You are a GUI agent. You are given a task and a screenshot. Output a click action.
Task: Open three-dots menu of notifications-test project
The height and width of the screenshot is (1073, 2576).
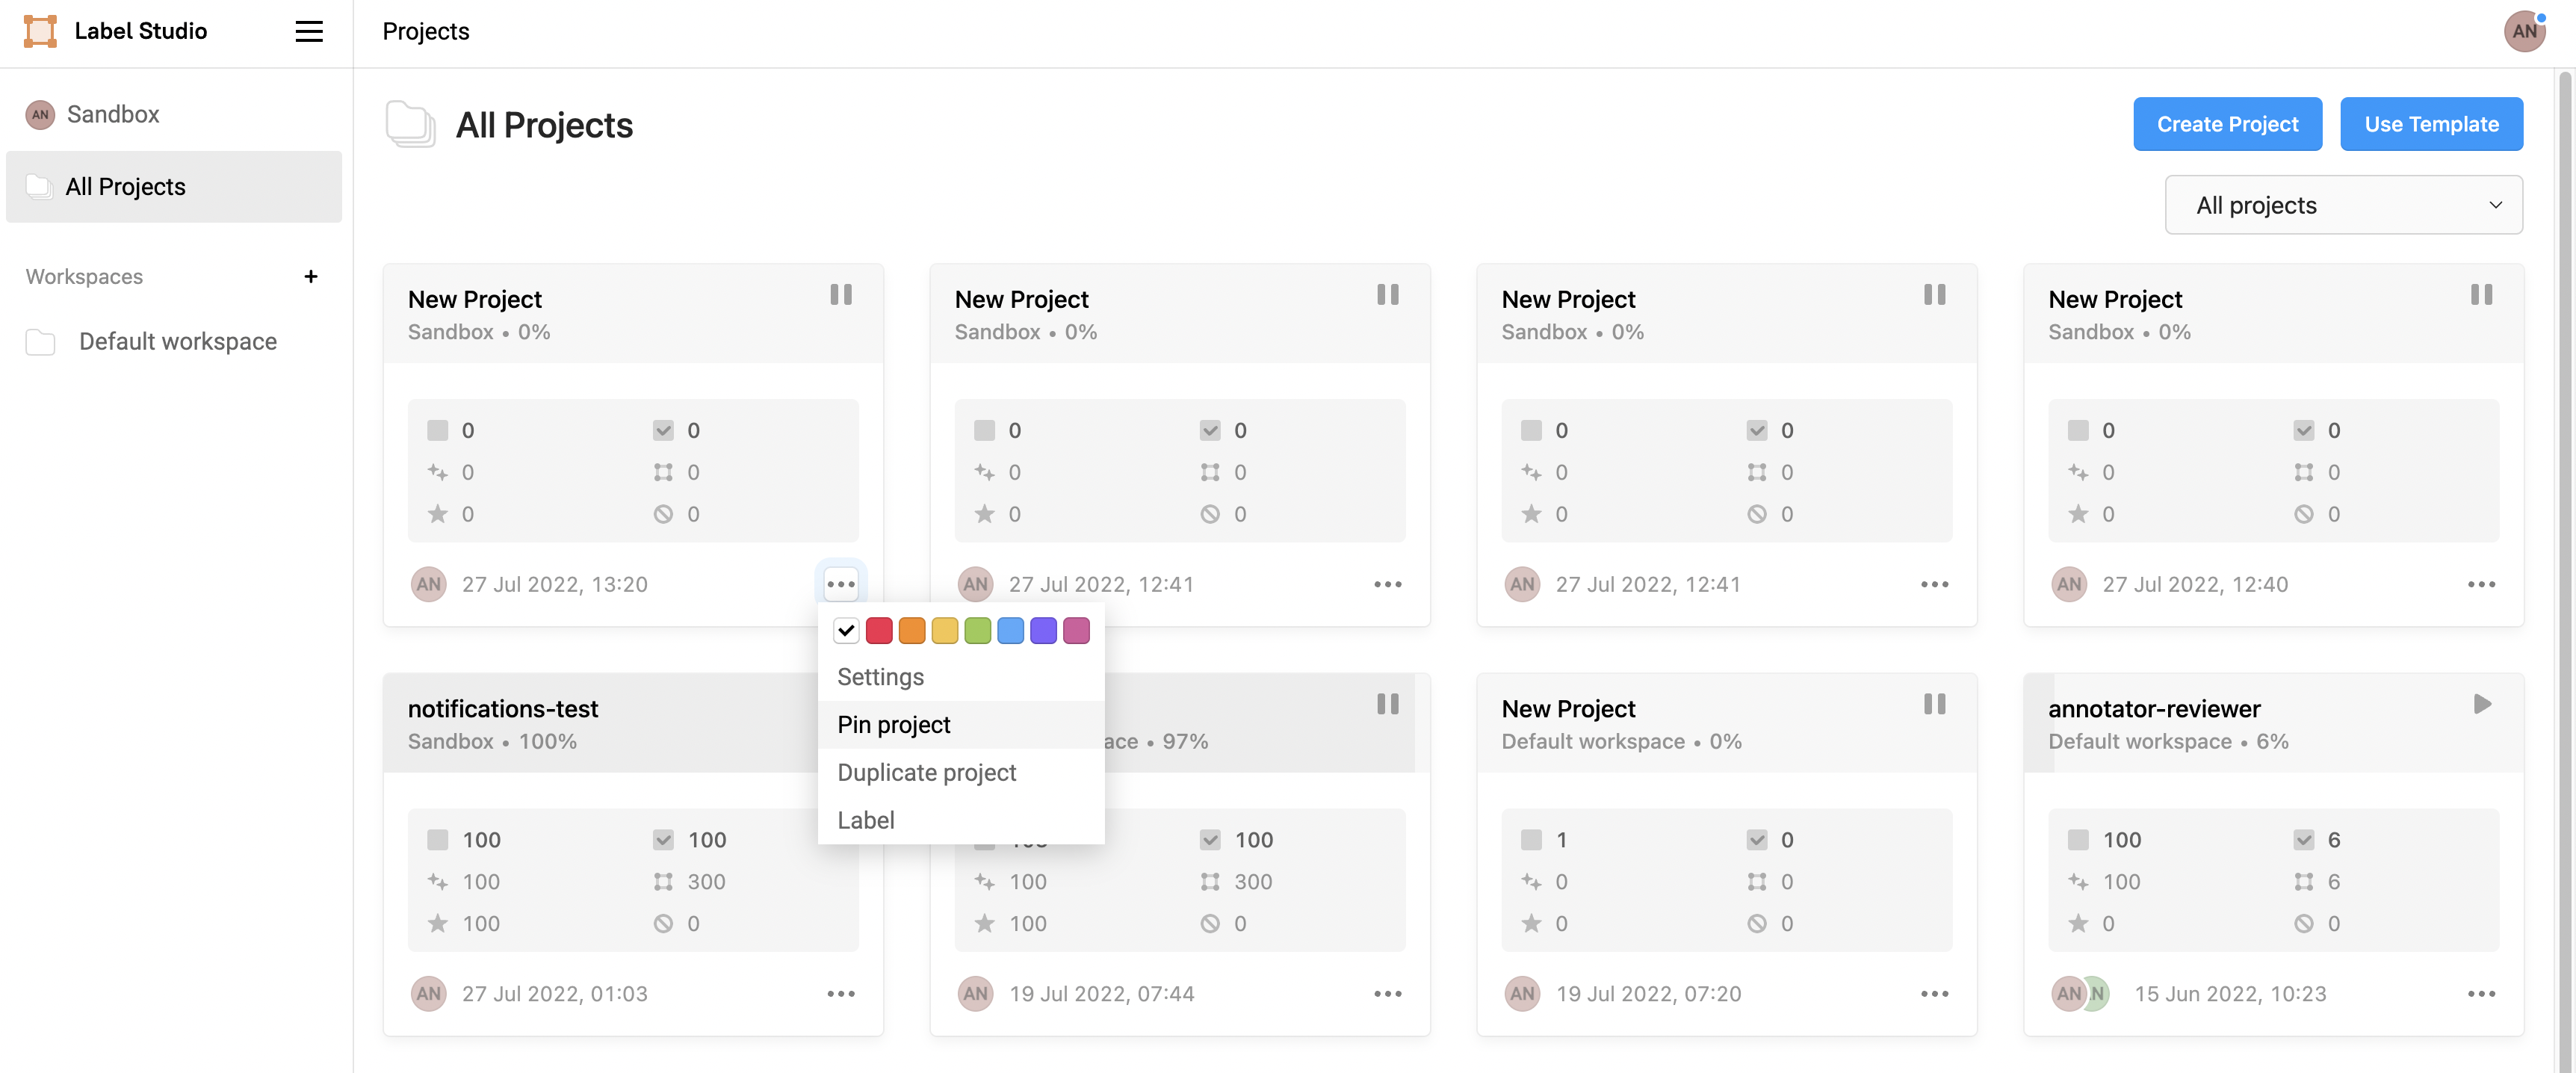tap(840, 993)
